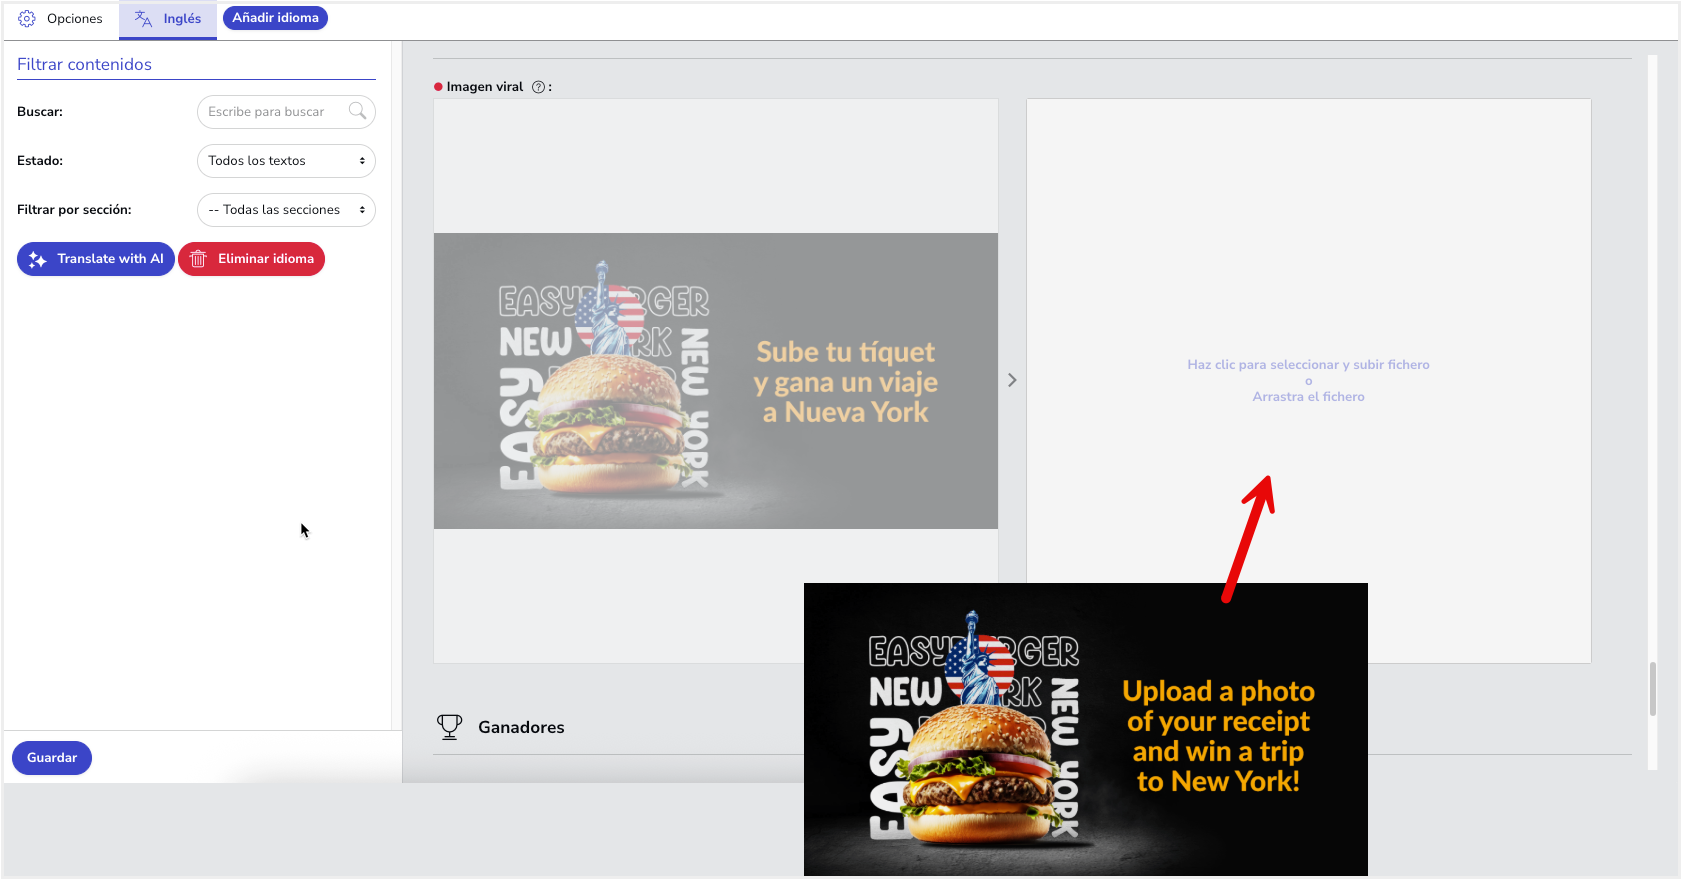Click the Translate with AI button
Viewport: 1681px width, 880px height.
(x=96, y=259)
